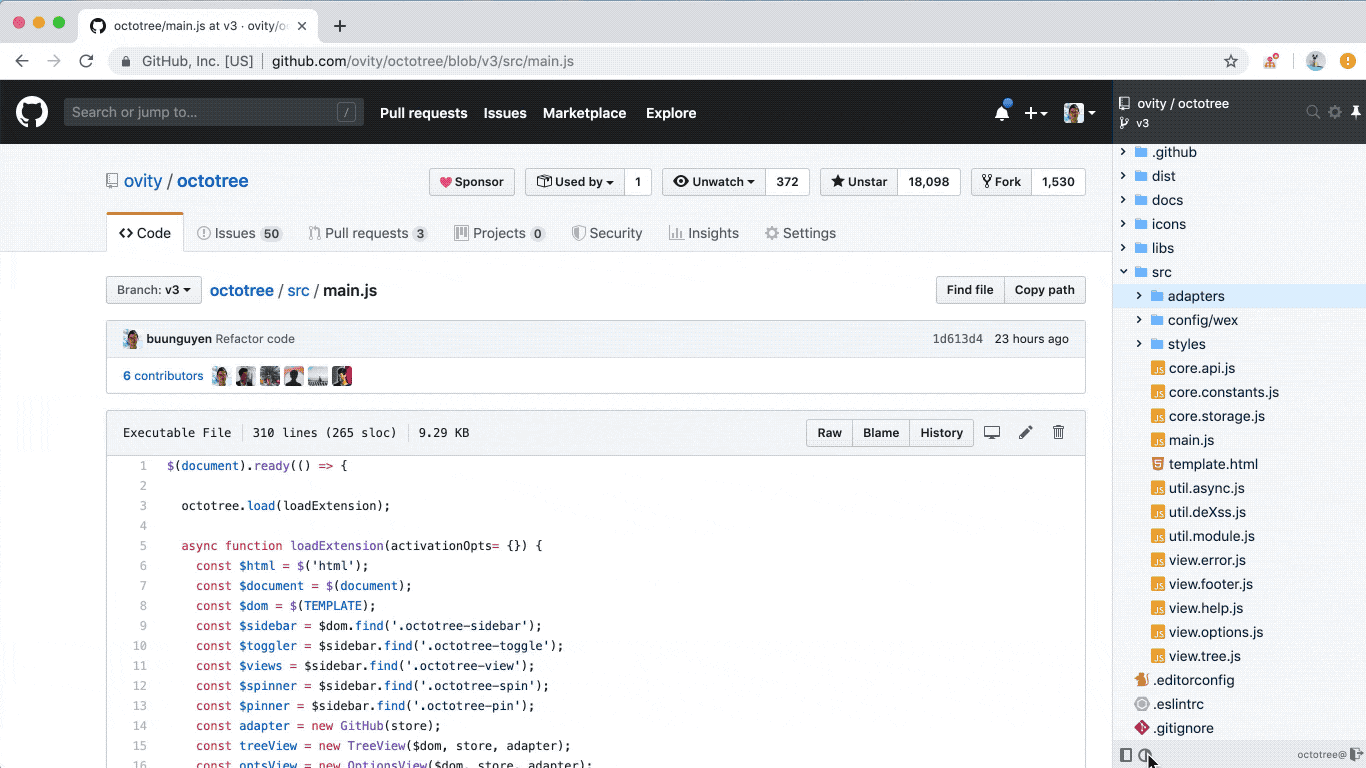Toggle Octotree dark mode half-circle icon
Image resolution: width=1366 pixels, height=768 pixels.
coord(1146,755)
